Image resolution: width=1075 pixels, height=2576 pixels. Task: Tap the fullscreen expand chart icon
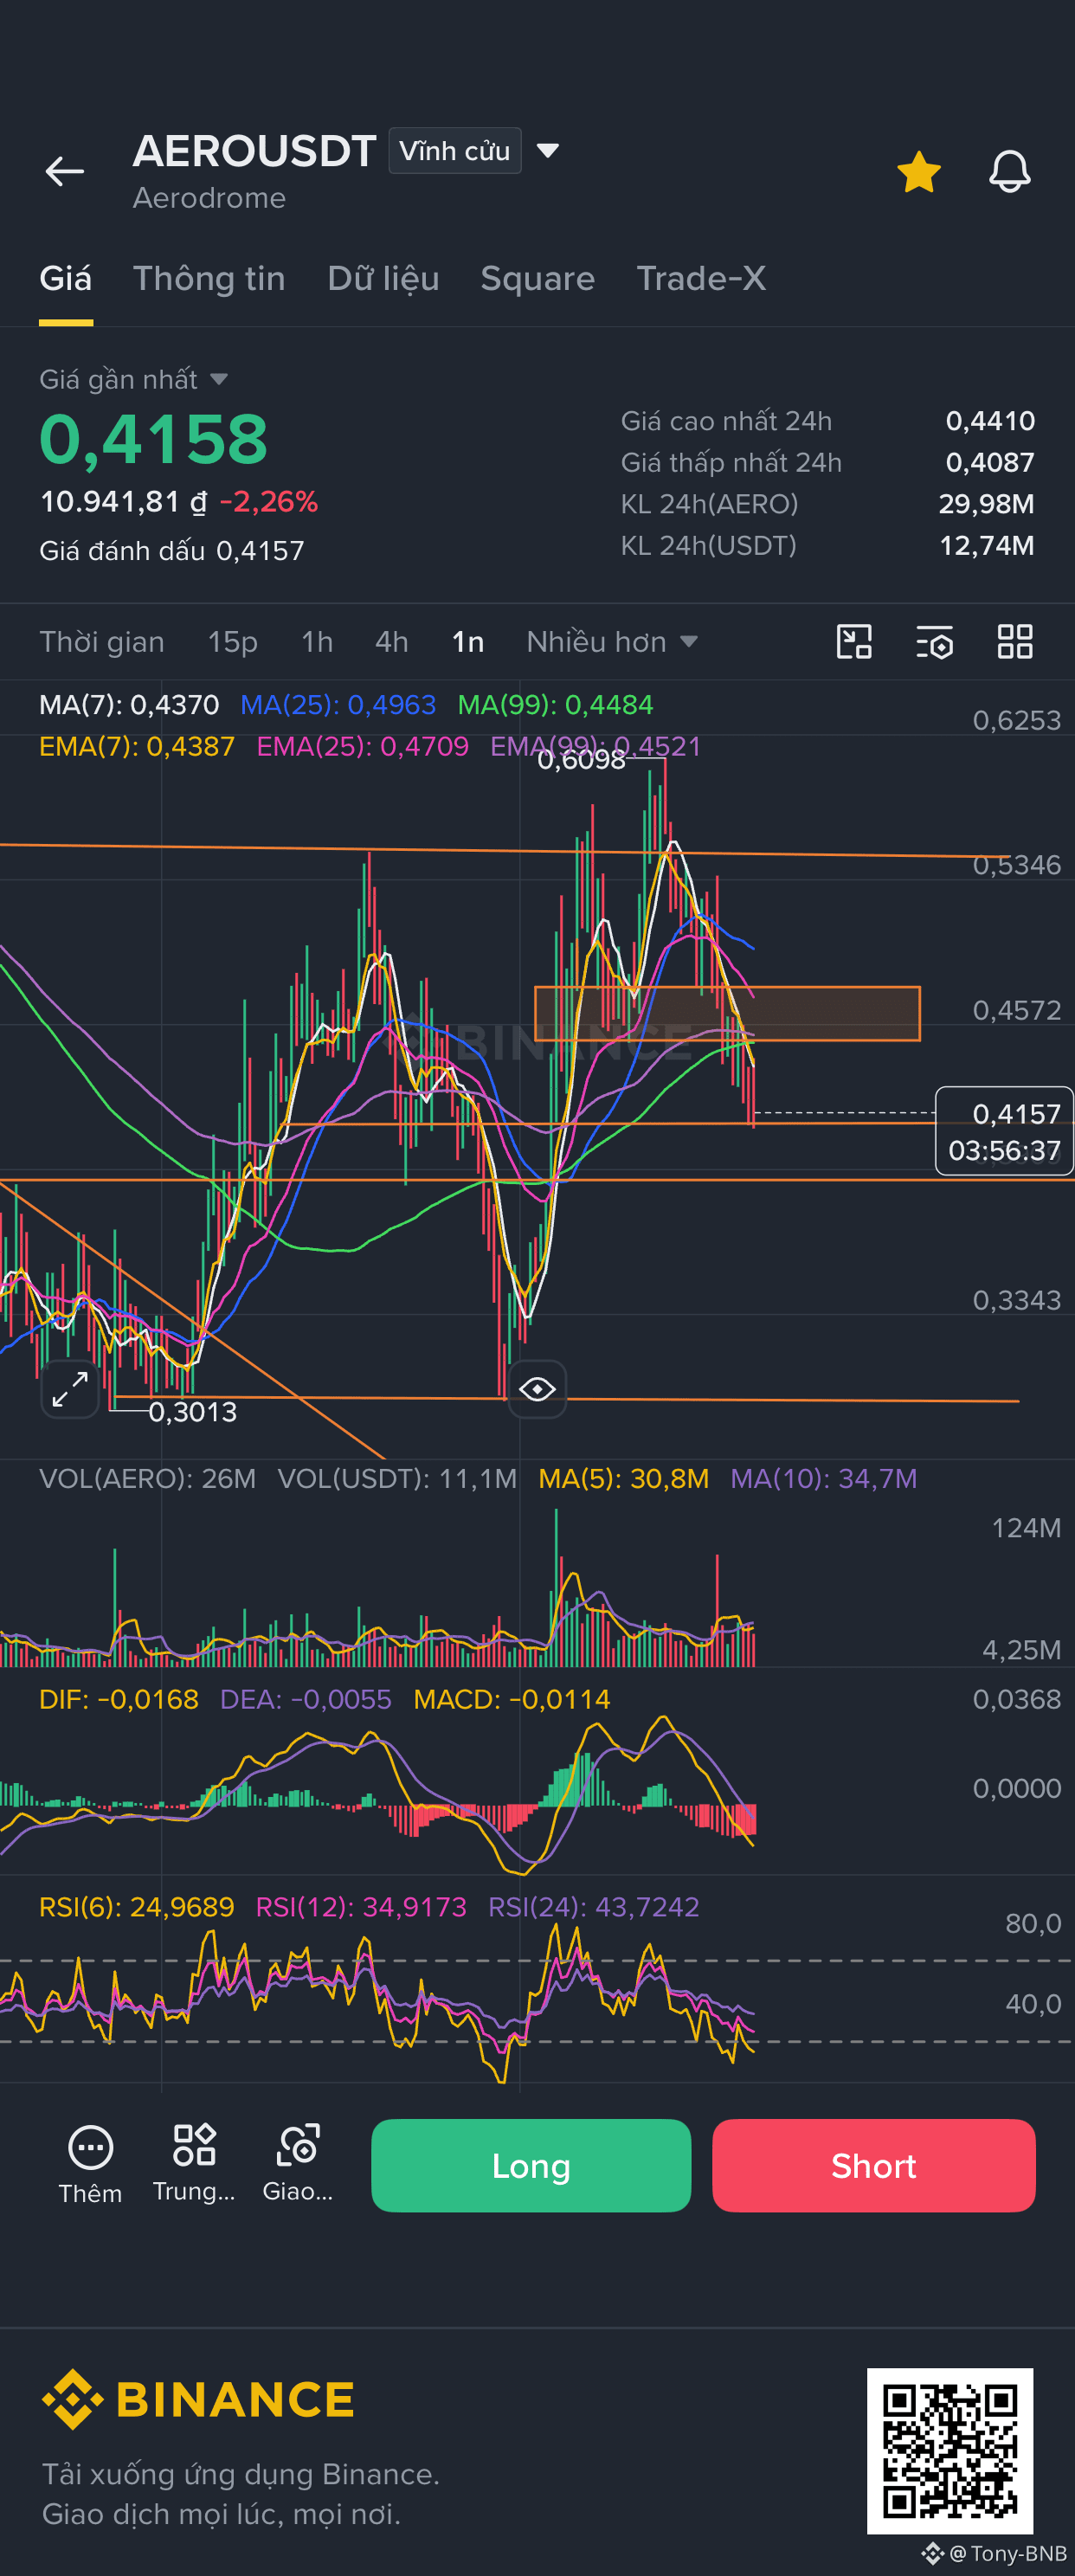[x=70, y=1389]
